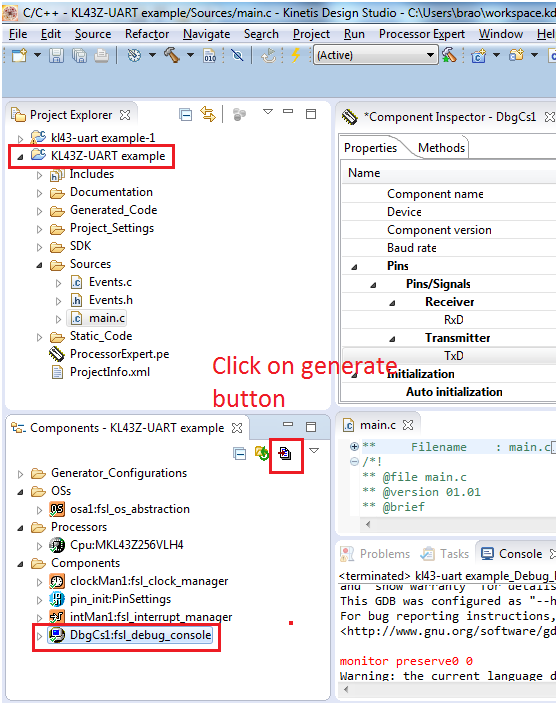Select DbgCs1:fsl_debug_console component
This screenshot has width=558, height=705.
click(x=130, y=635)
